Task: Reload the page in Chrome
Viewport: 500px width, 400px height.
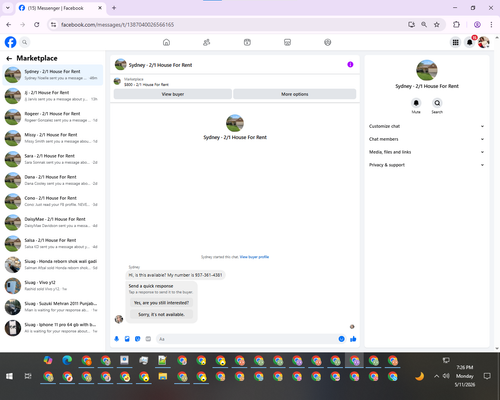Action: [x=37, y=24]
